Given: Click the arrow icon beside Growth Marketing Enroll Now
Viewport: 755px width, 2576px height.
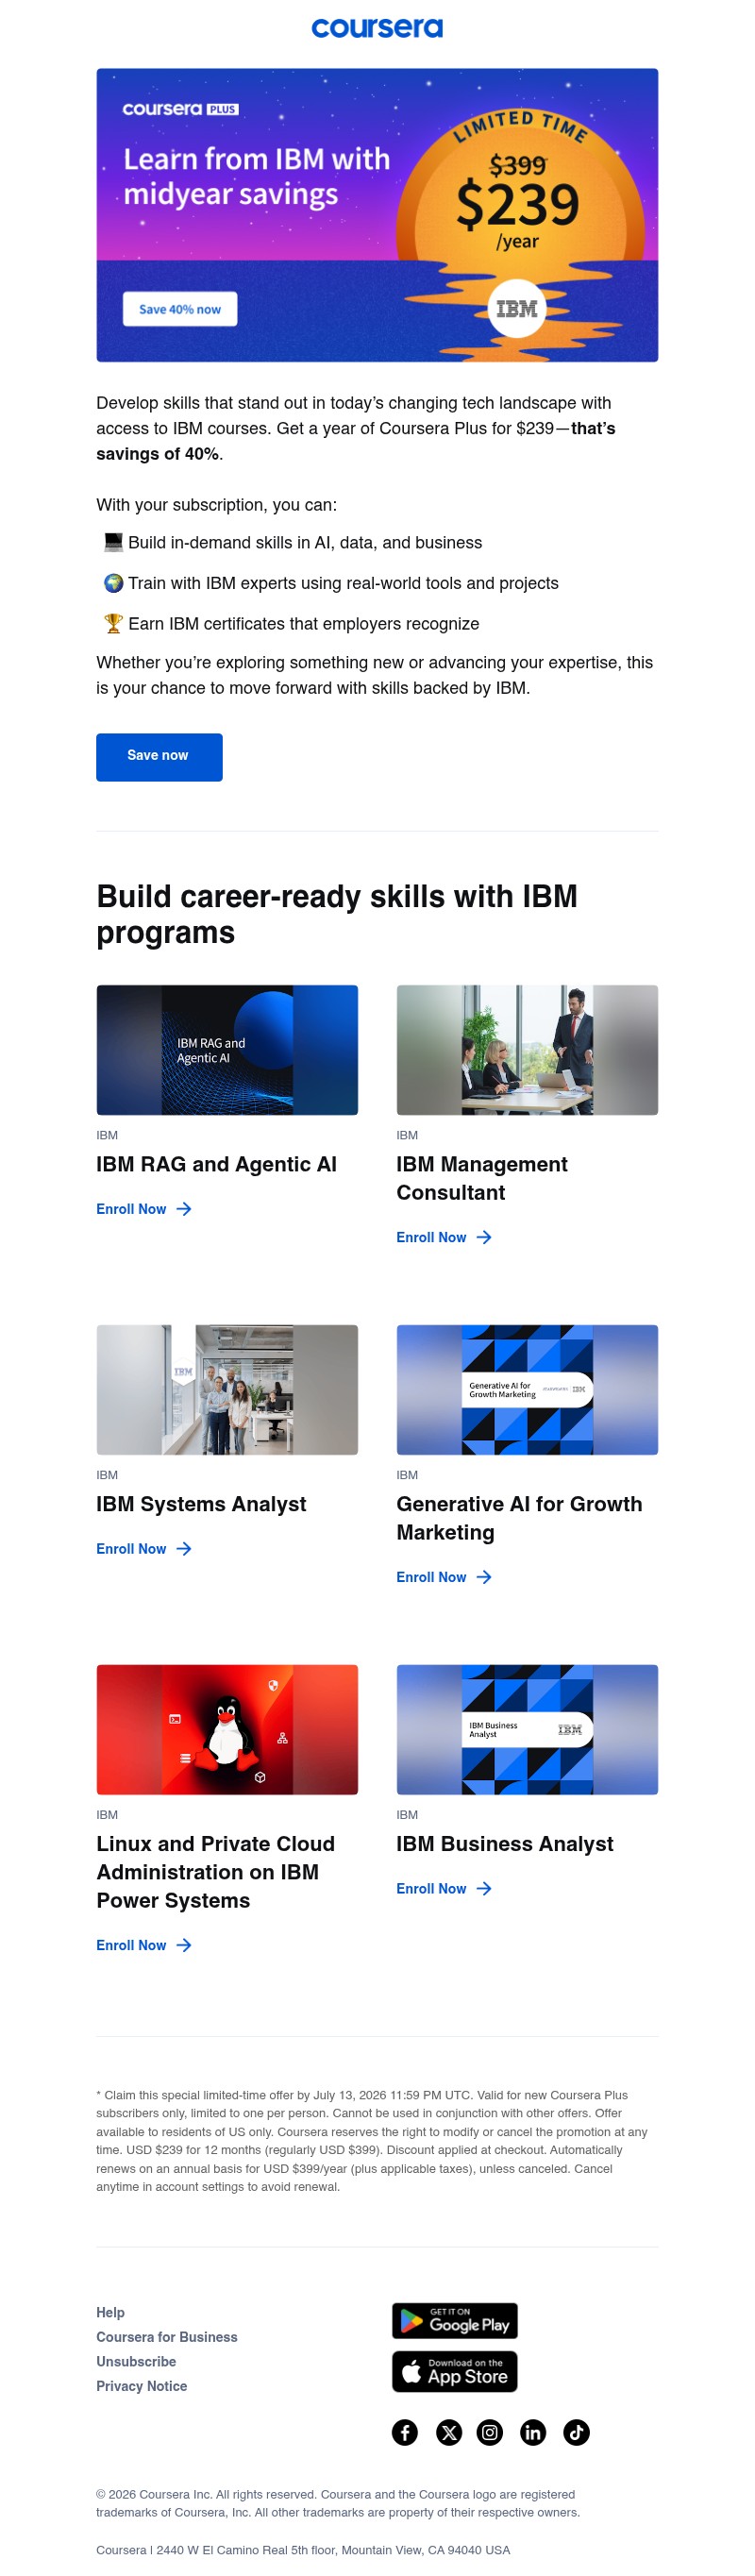Looking at the screenshot, I should pyautogui.click(x=484, y=1577).
